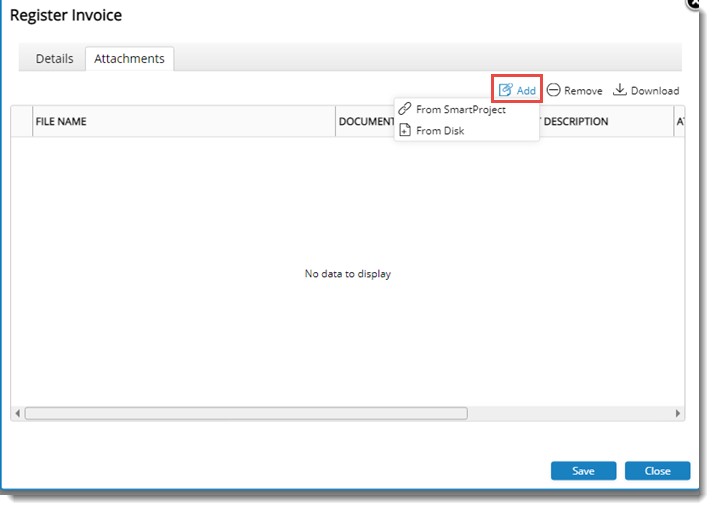714x510 pixels.
Task: Click the Download arrow icon
Action: click(x=620, y=90)
